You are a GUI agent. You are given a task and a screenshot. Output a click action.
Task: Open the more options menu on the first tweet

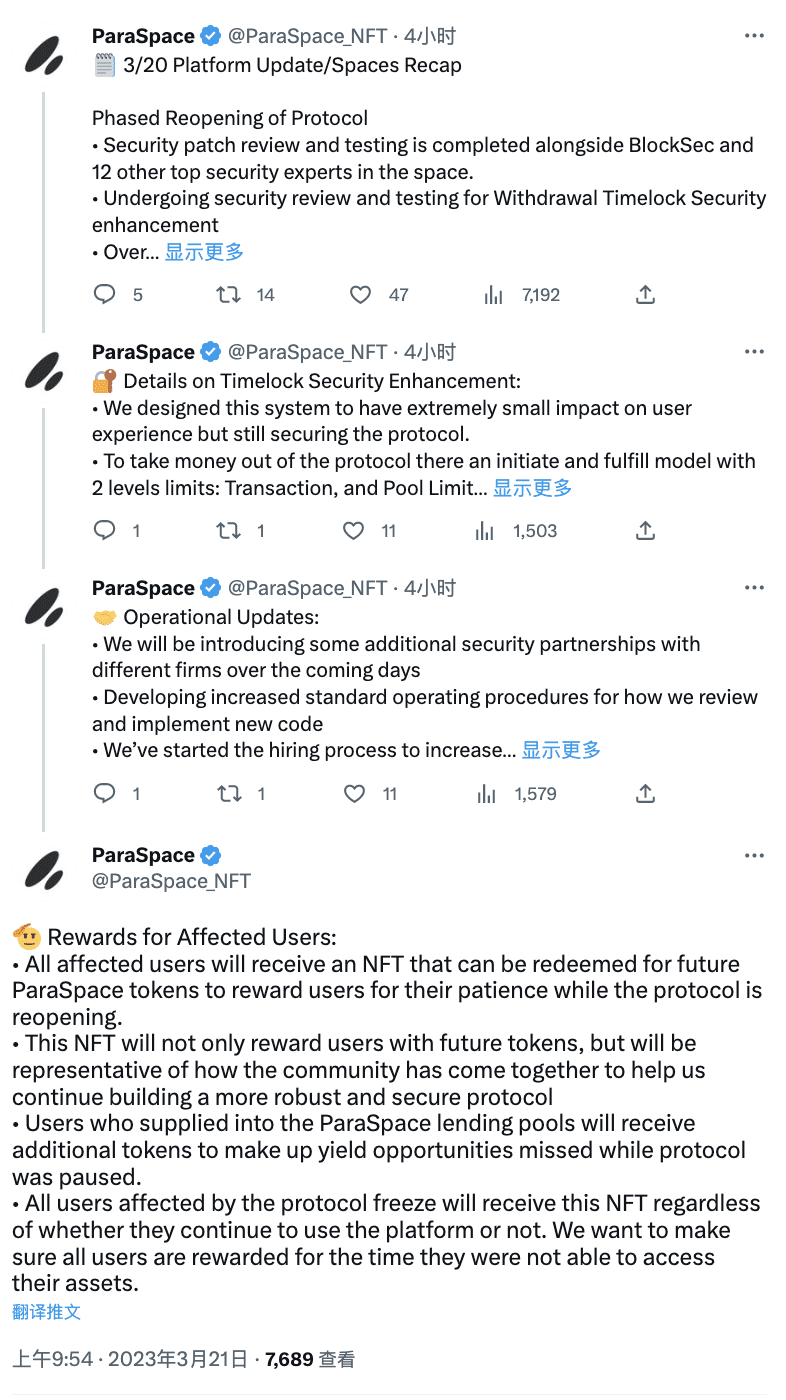[754, 33]
